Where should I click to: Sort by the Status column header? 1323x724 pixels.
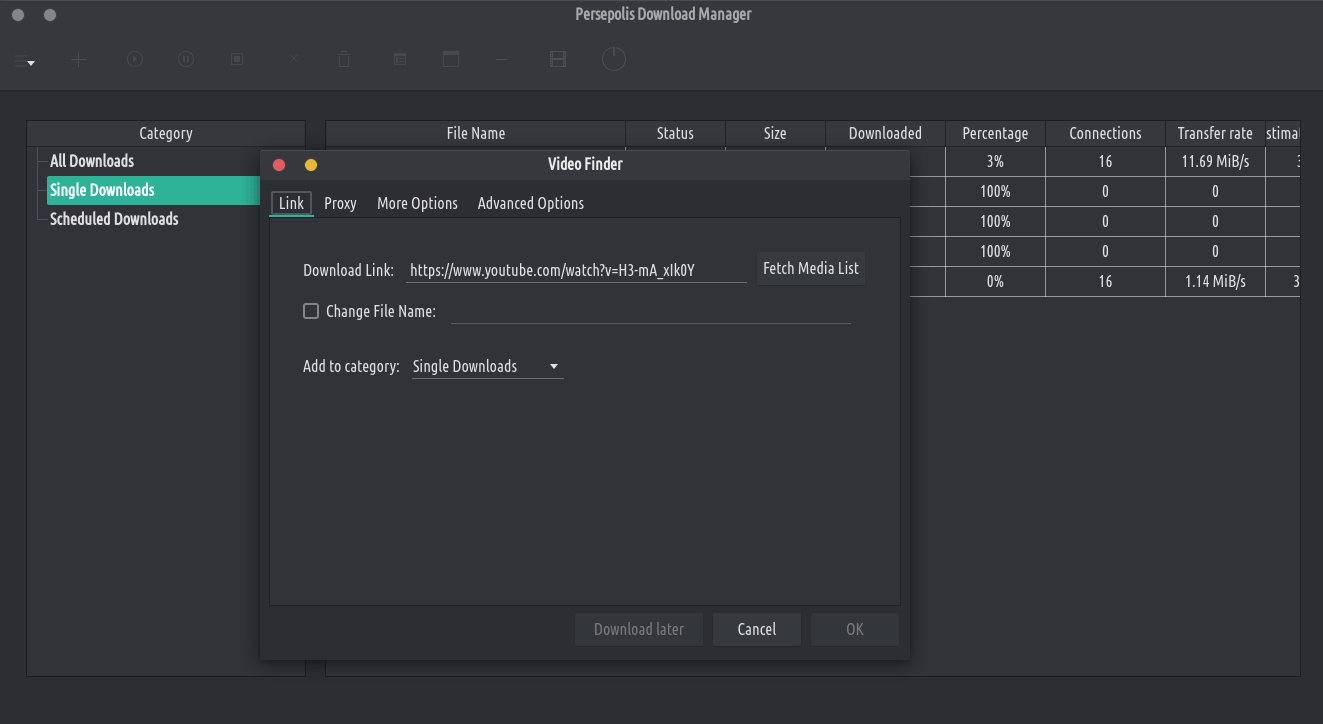click(x=675, y=133)
